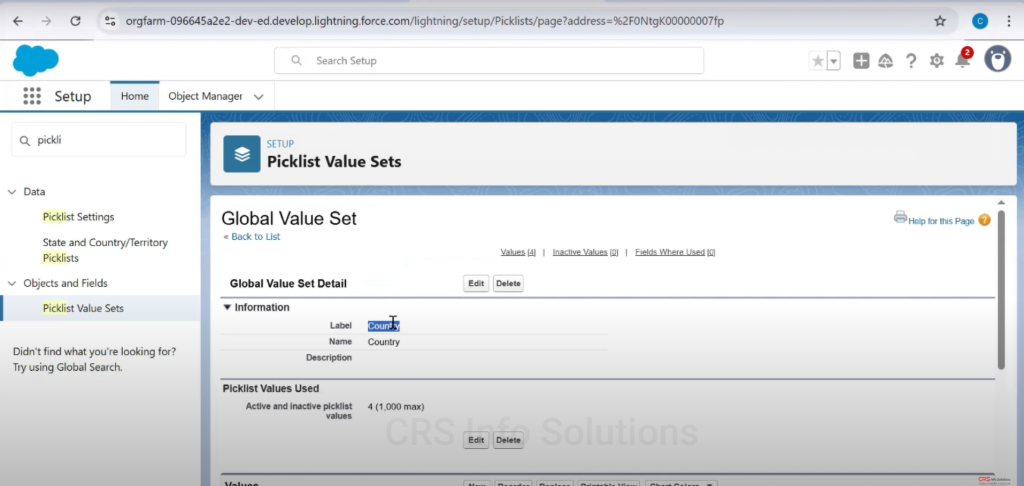Click the Picklist Value Sets stack icon
The width and height of the screenshot is (1024, 486).
[242, 154]
